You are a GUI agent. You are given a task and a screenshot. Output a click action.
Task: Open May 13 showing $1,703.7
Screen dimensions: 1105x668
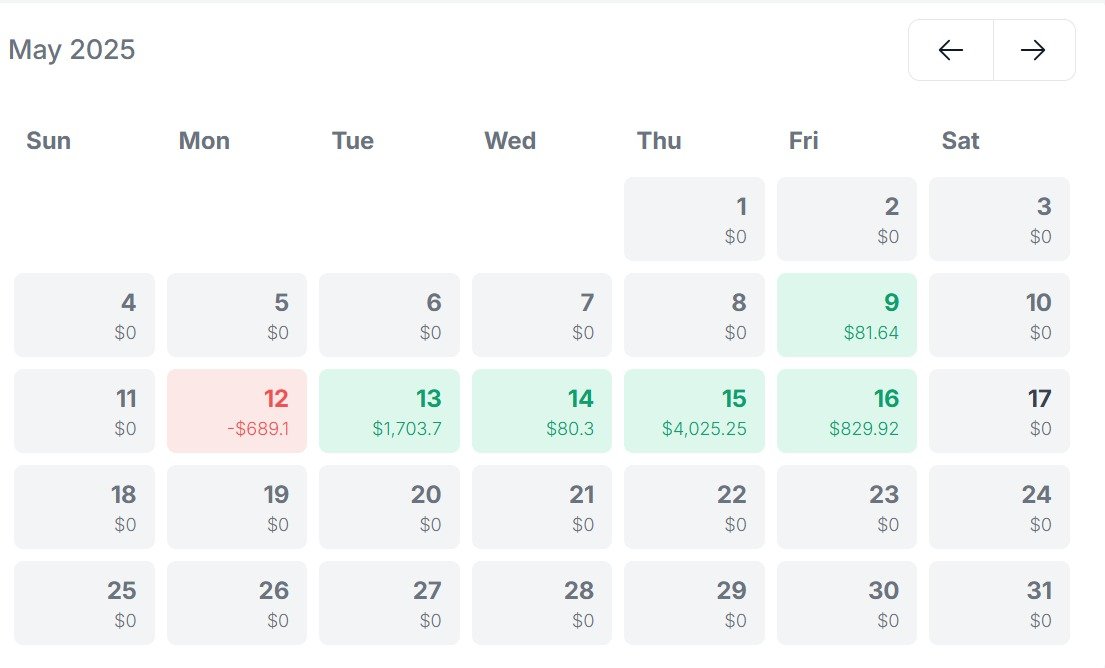click(389, 411)
